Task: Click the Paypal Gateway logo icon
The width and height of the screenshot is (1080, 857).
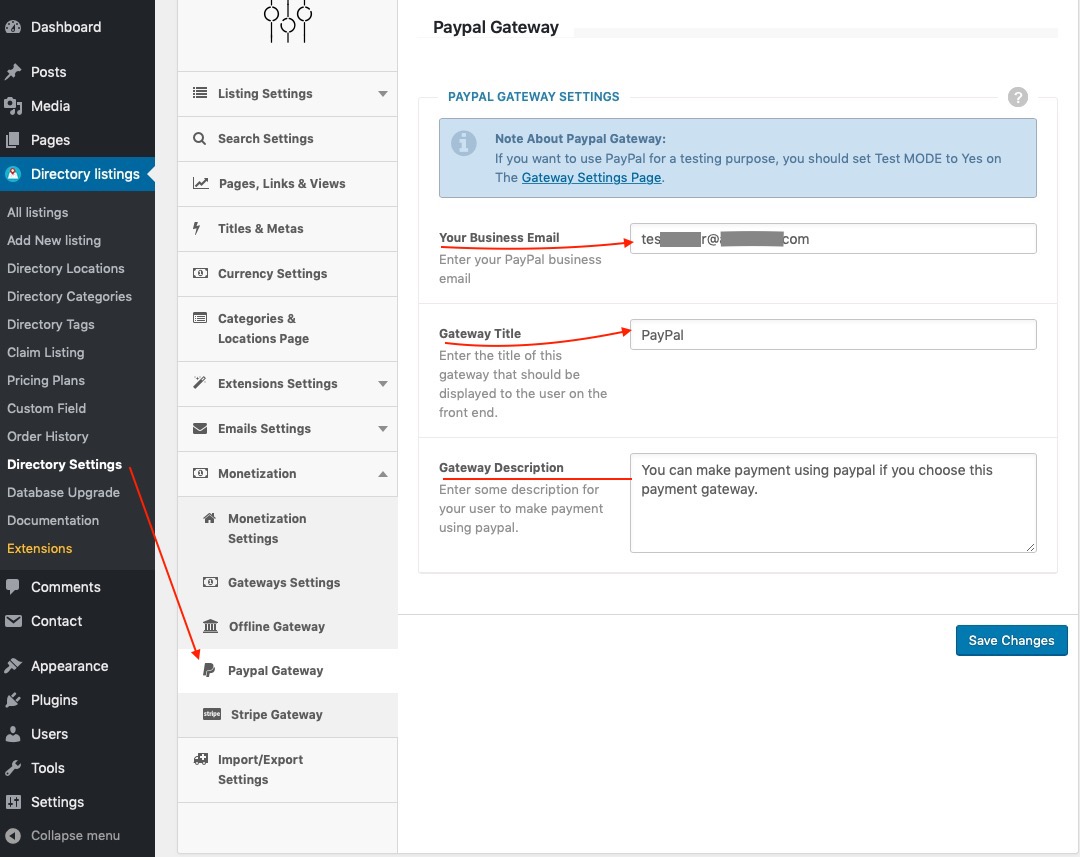Action: [x=209, y=670]
